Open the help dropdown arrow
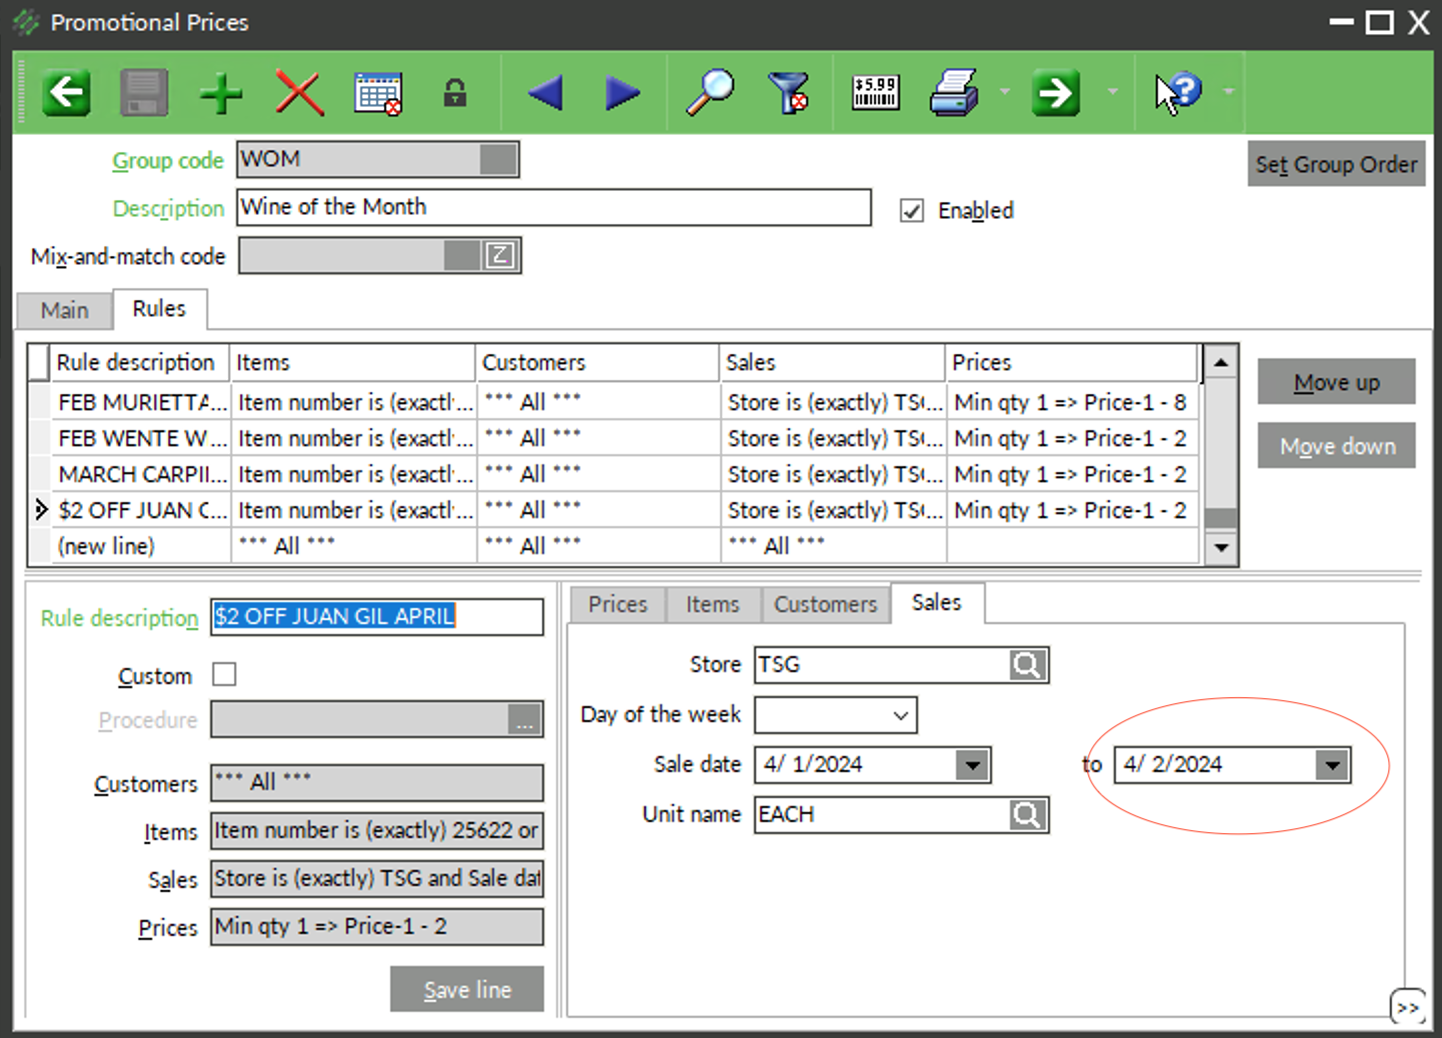Screen dimensions: 1442x1038 1229,92
